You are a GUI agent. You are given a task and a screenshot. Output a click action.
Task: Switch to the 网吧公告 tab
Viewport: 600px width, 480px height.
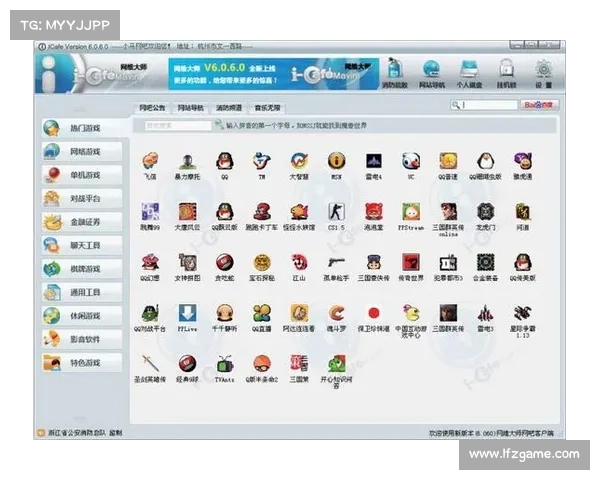click(x=152, y=108)
